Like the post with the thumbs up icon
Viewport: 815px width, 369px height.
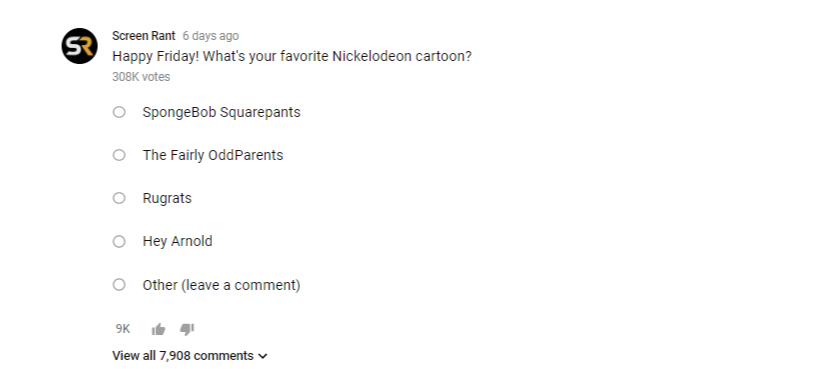coord(159,329)
